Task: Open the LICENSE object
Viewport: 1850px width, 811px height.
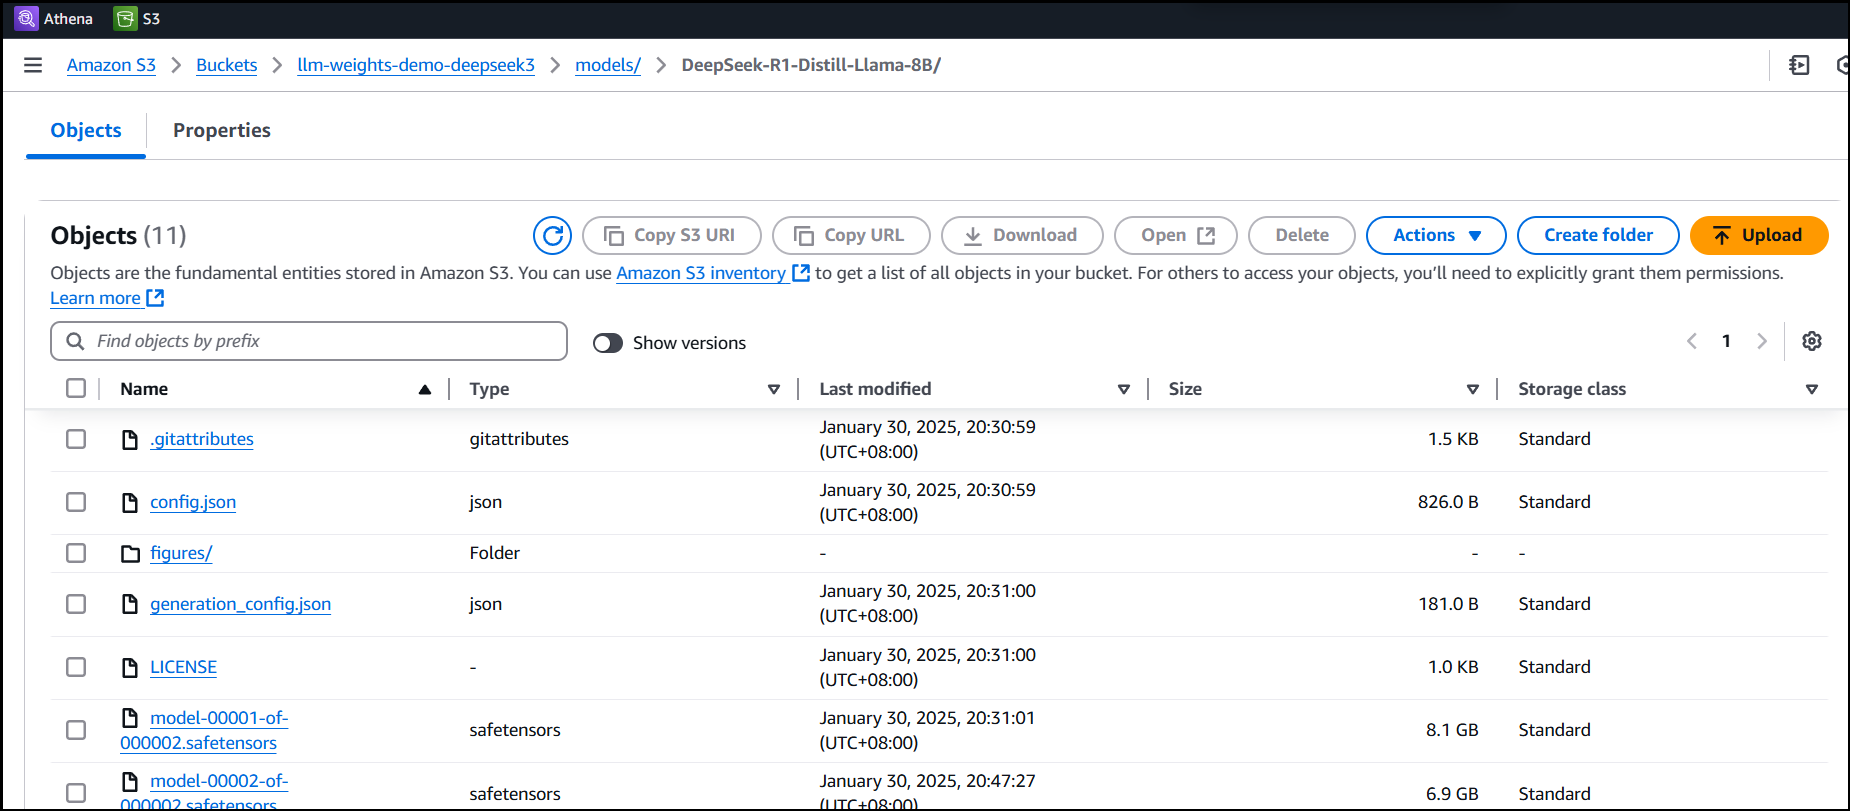Action: 183,667
